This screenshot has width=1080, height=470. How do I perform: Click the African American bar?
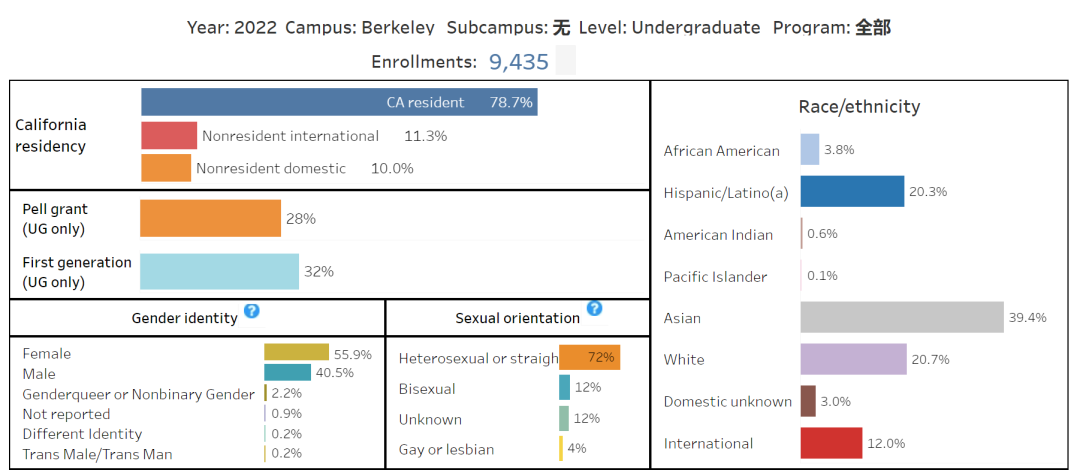tap(809, 150)
